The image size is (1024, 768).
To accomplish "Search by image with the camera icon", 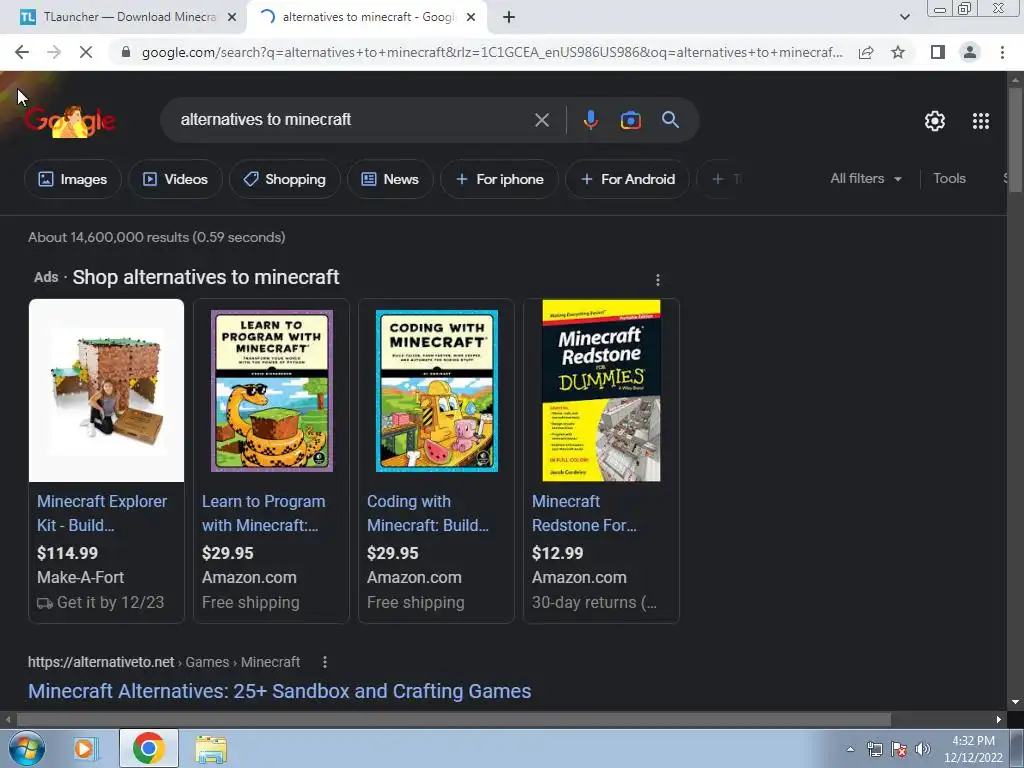I will (x=630, y=120).
